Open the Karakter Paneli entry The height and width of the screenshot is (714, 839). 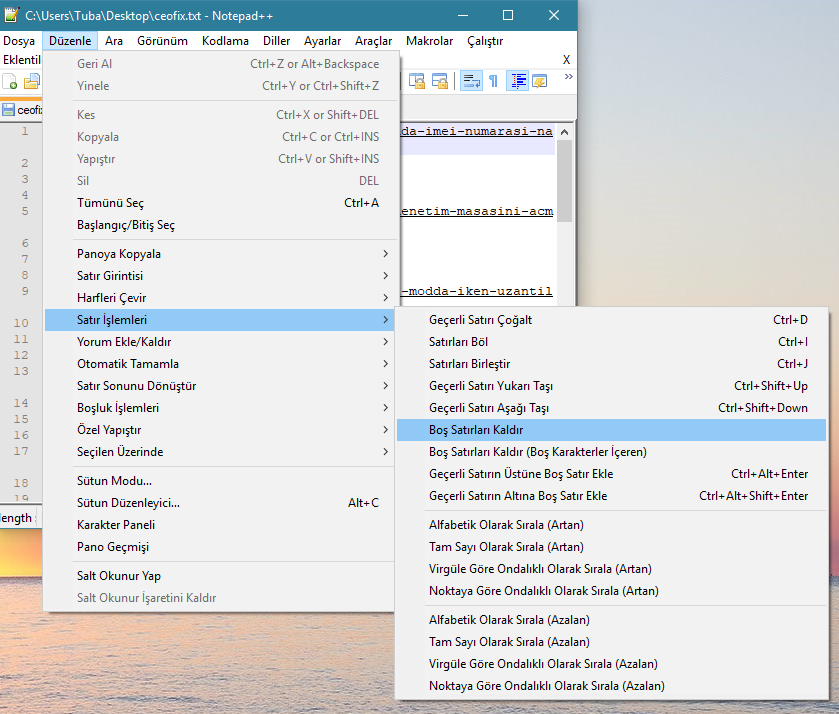tap(220, 525)
